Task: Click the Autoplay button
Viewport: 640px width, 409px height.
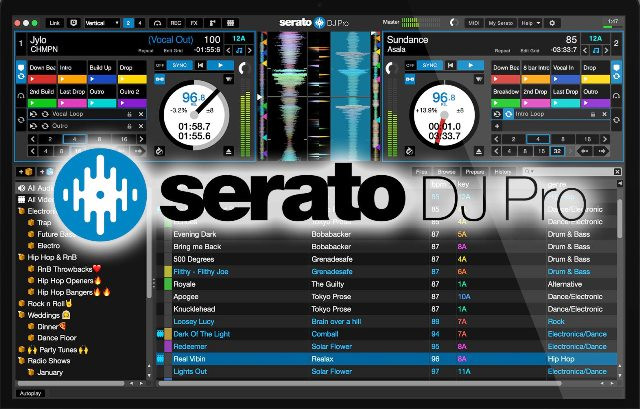Action: [x=31, y=393]
